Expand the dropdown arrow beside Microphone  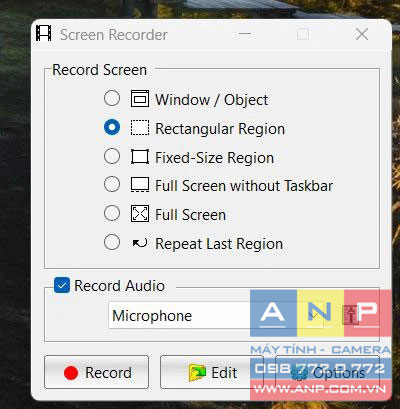pos(313,315)
